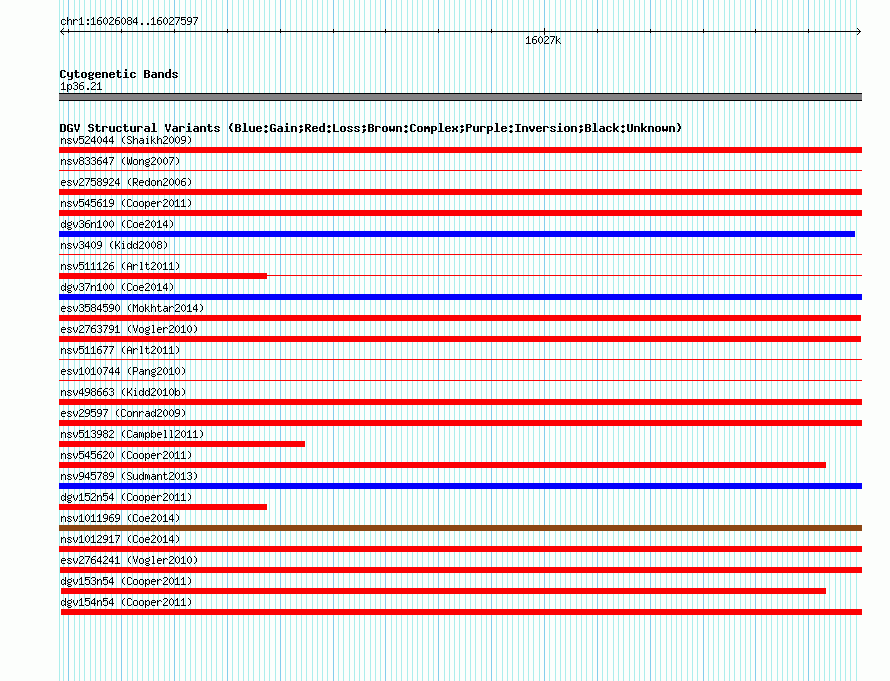
Task: Select the nsv1012917 (Coe2014) label
Action: pyautogui.click(x=120, y=539)
